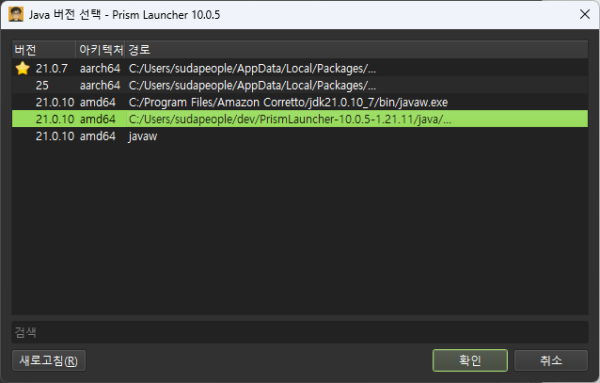The image size is (600, 383).
Task: Click 21.0.10 in the Amazon Corretto row
Action: [55, 102]
